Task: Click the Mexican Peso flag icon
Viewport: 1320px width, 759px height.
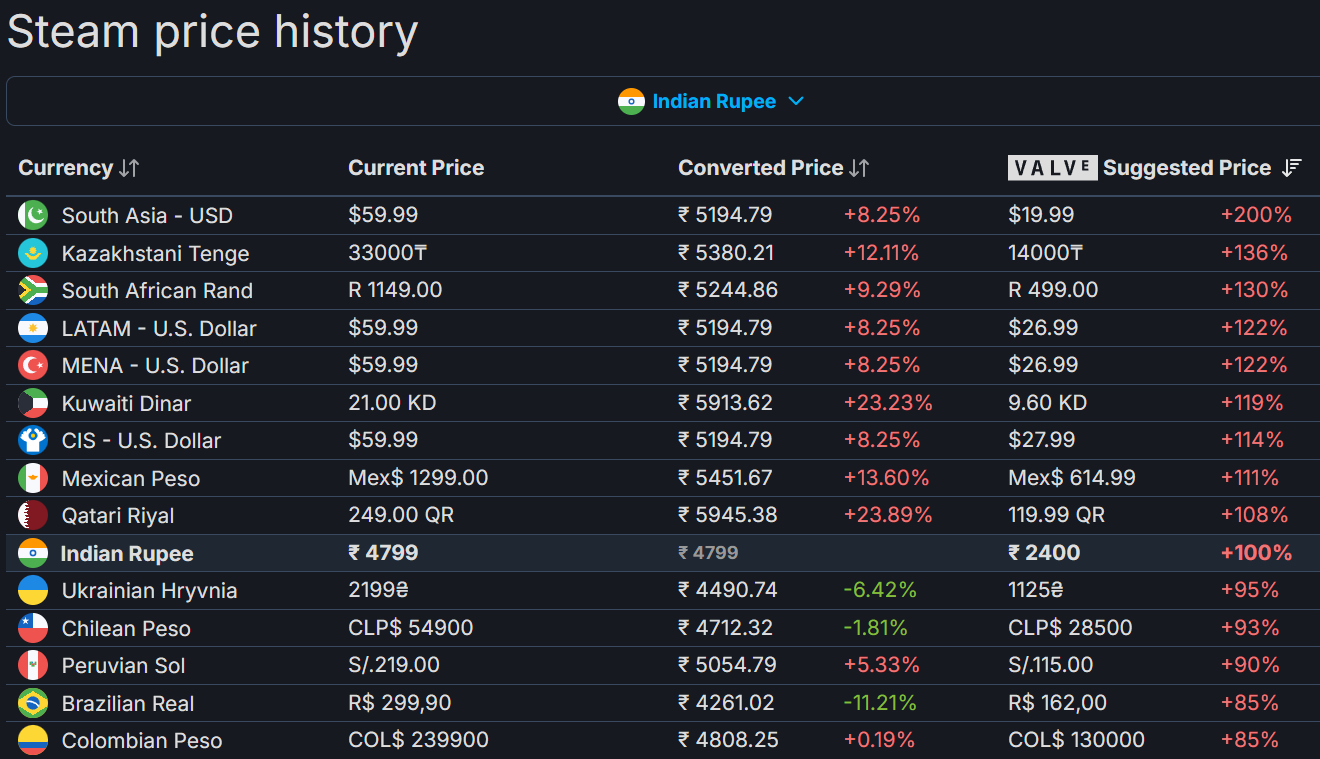Action: (33, 478)
